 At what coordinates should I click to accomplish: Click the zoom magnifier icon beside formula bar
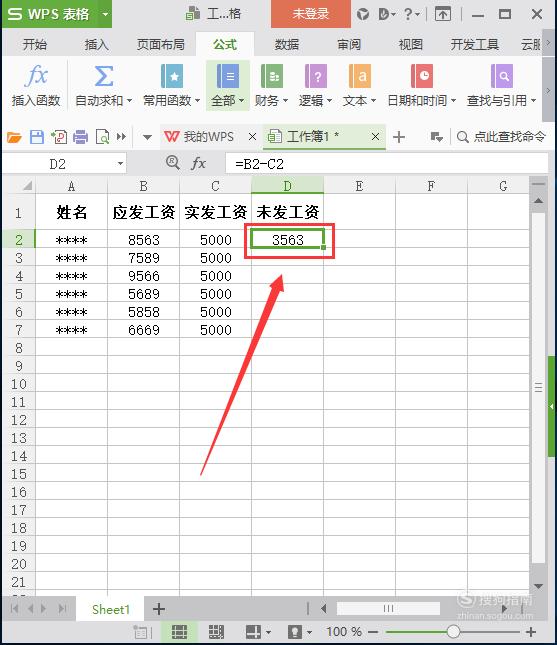point(173,163)
